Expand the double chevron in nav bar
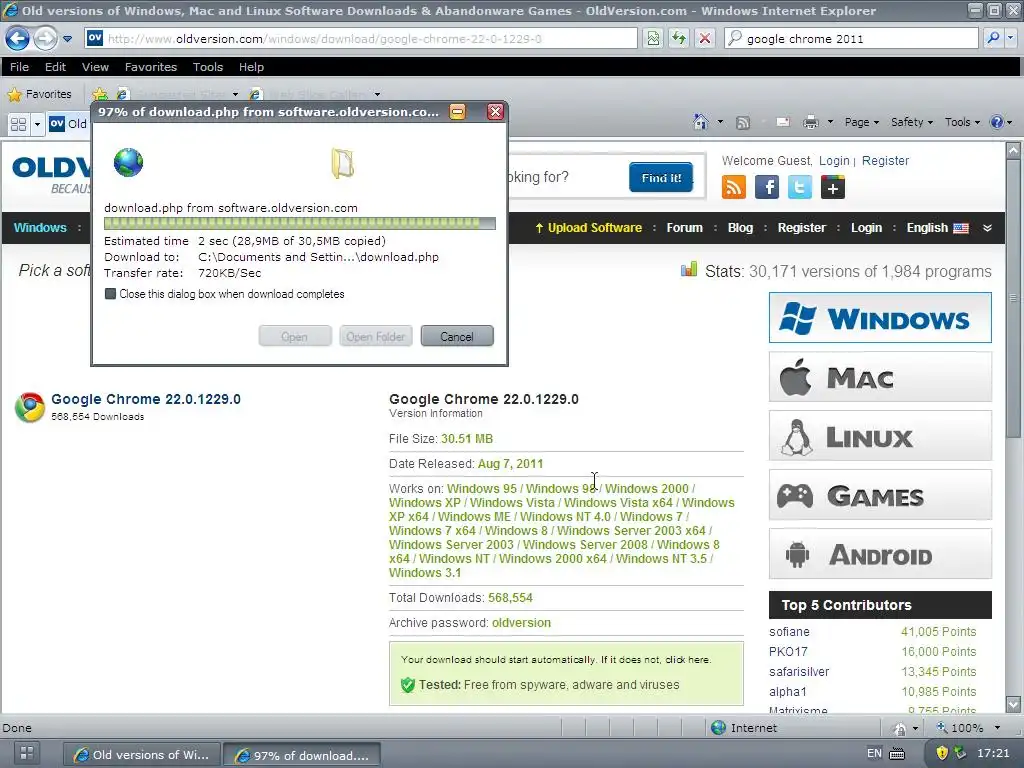The image size is (1024, 768). click(x=987, y=228)
